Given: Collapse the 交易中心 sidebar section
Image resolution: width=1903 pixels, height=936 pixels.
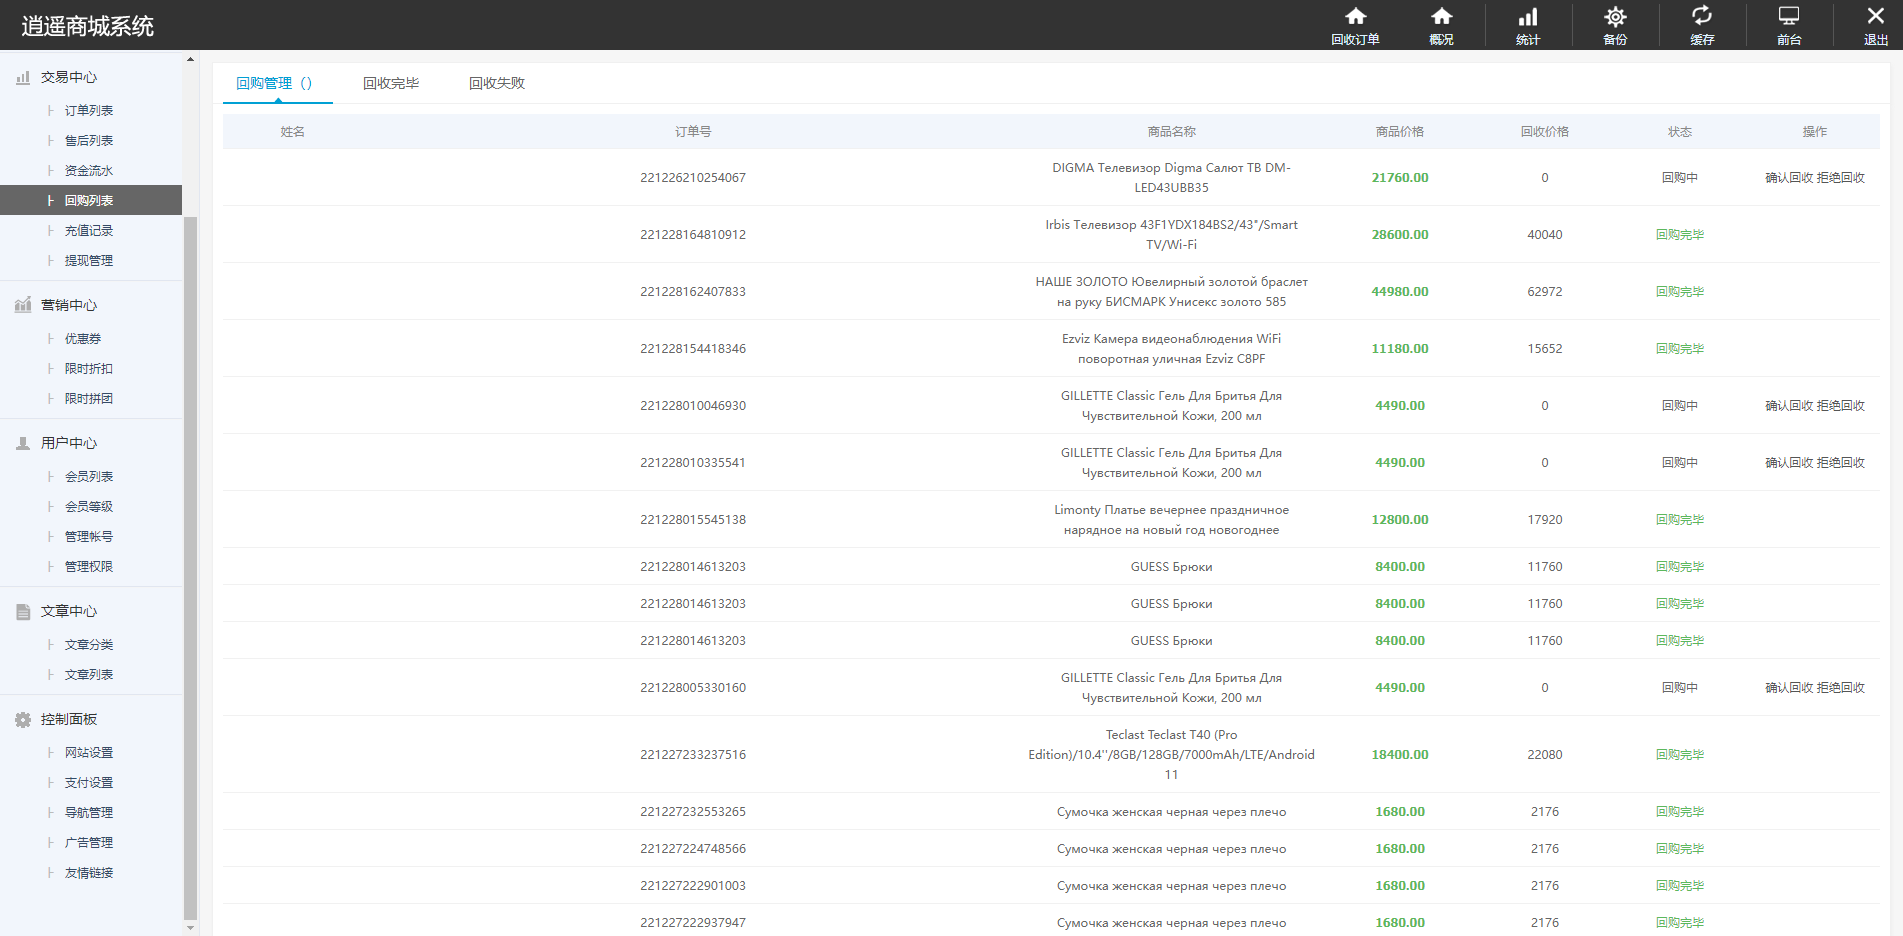Looking at the screenshot, I should coord(68,78).
